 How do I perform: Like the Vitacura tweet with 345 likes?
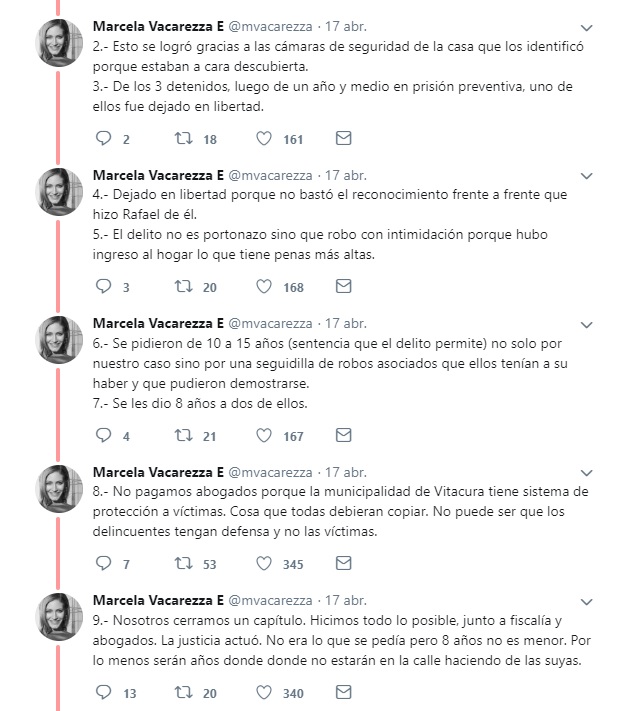tap(264, 564)
